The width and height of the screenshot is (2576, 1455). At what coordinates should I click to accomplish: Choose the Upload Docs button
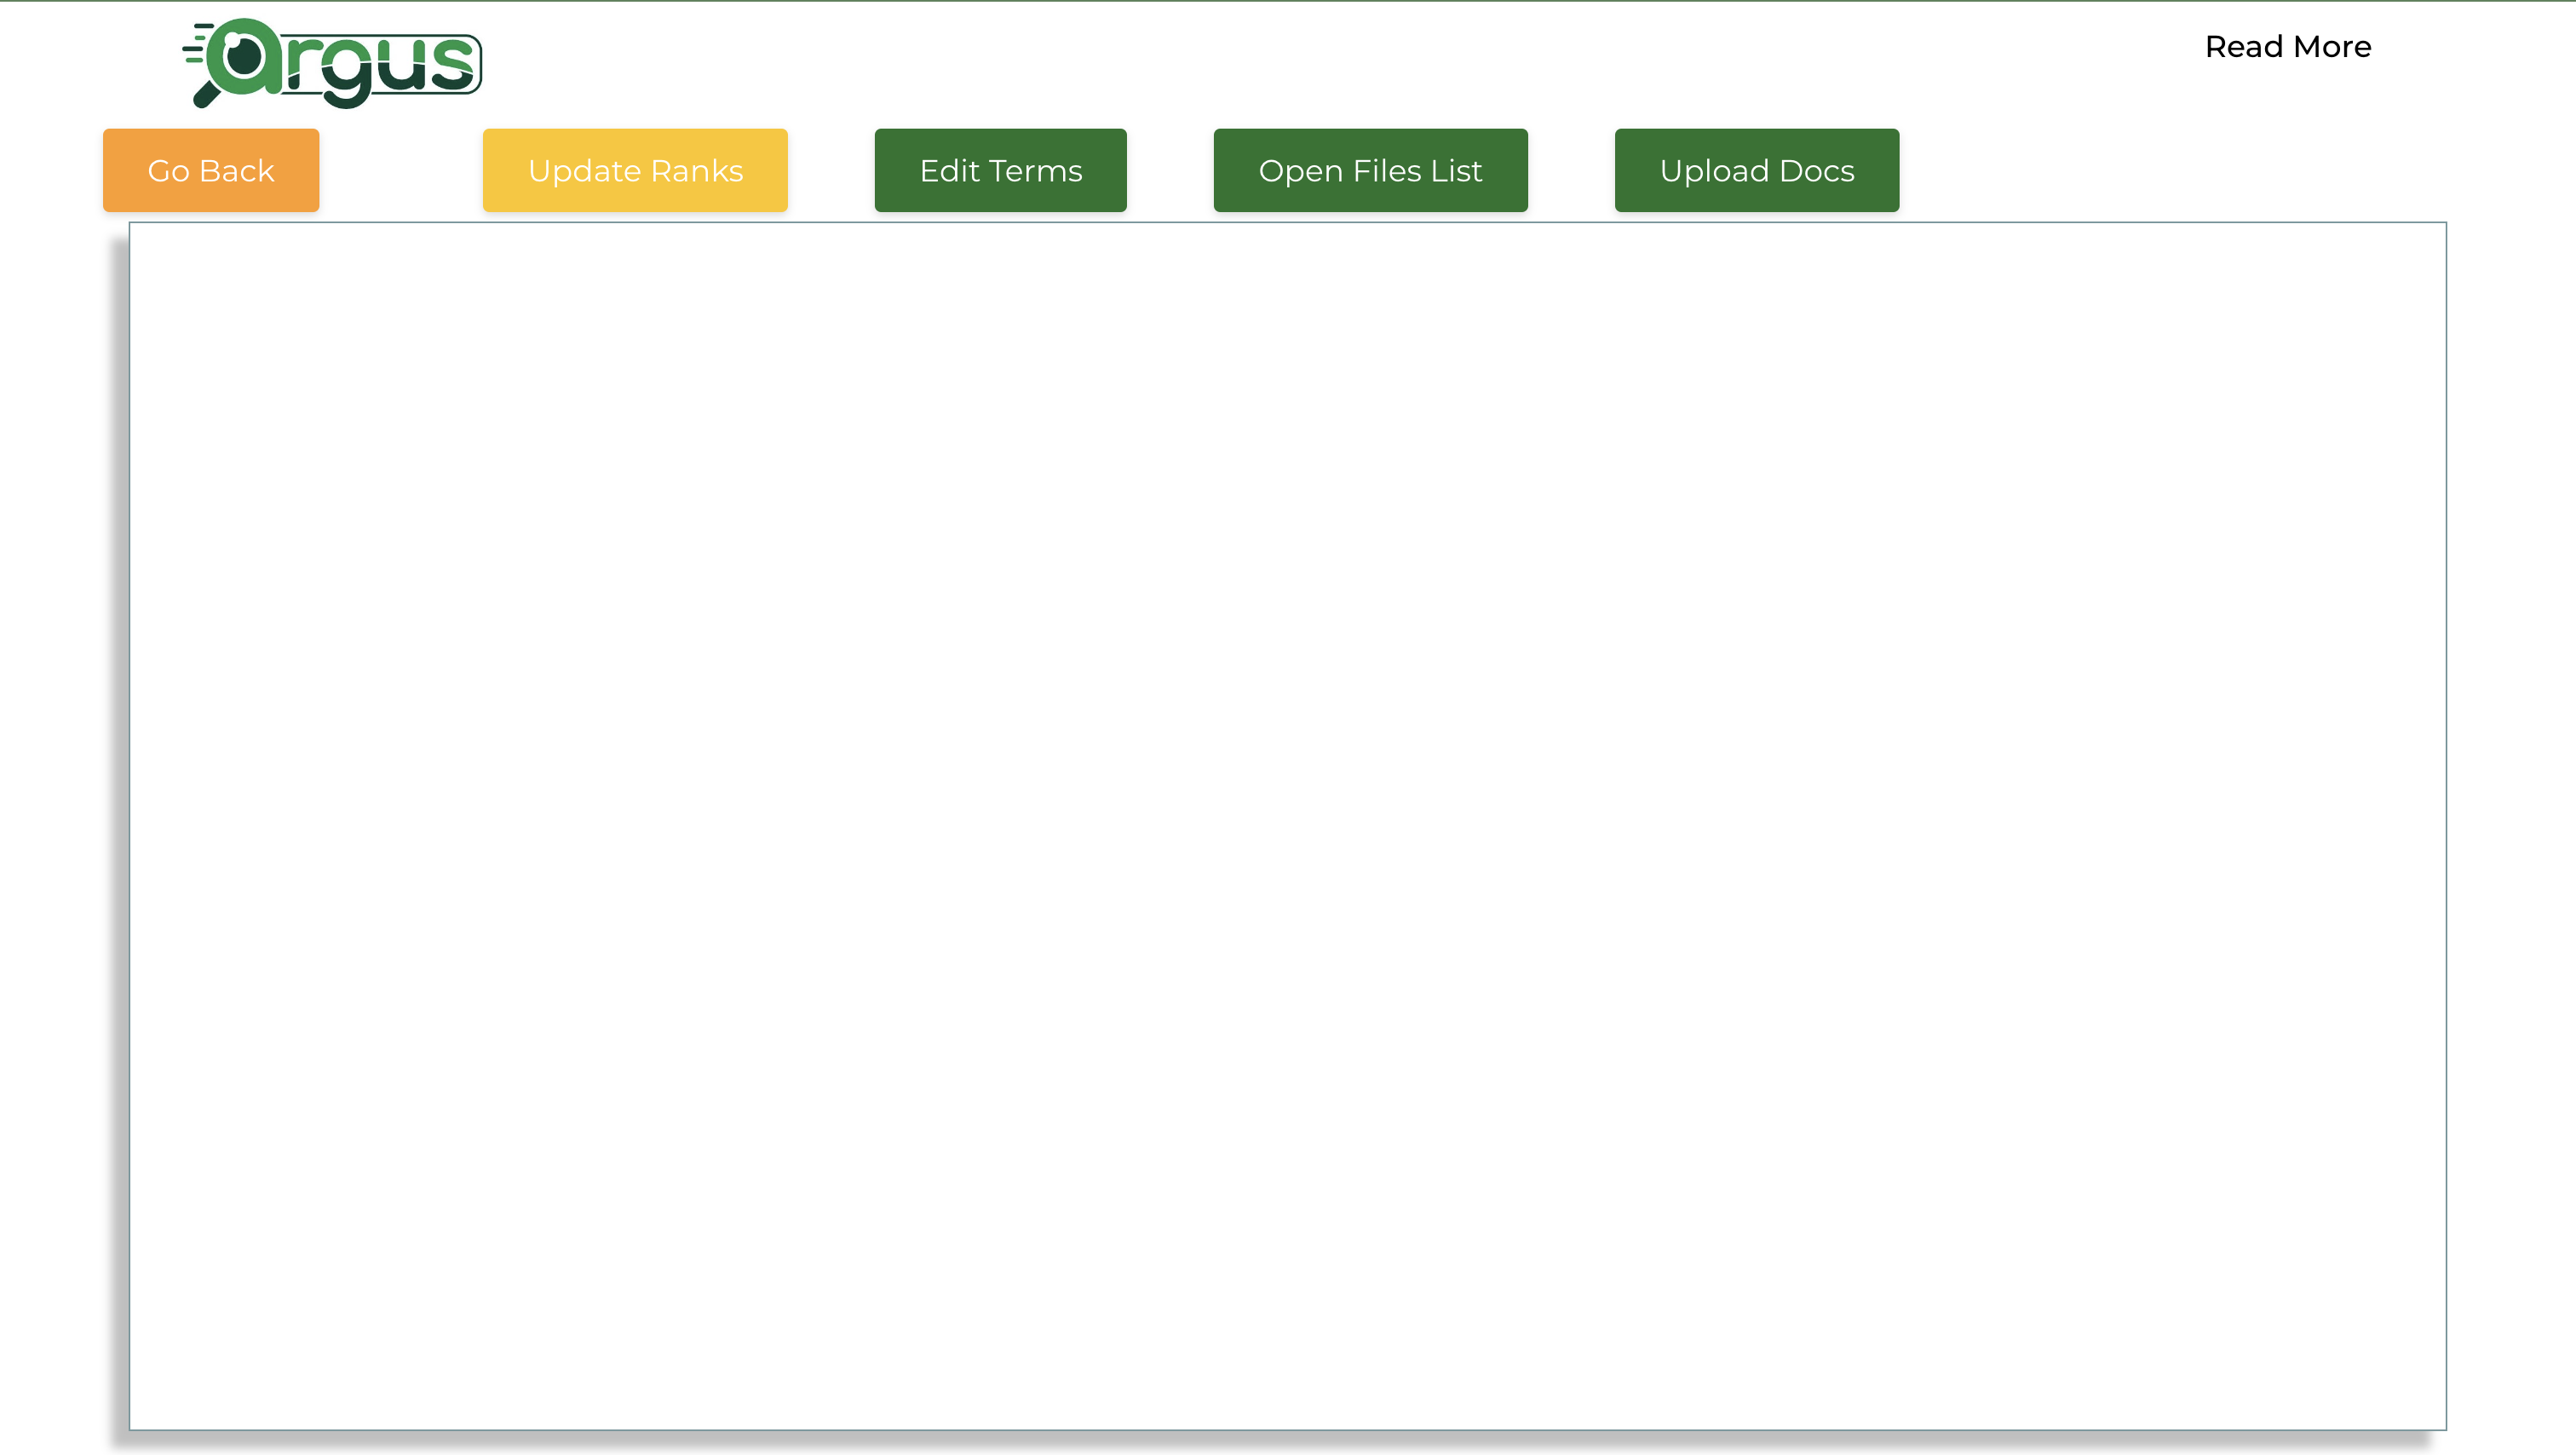[x=1757, y=170]
